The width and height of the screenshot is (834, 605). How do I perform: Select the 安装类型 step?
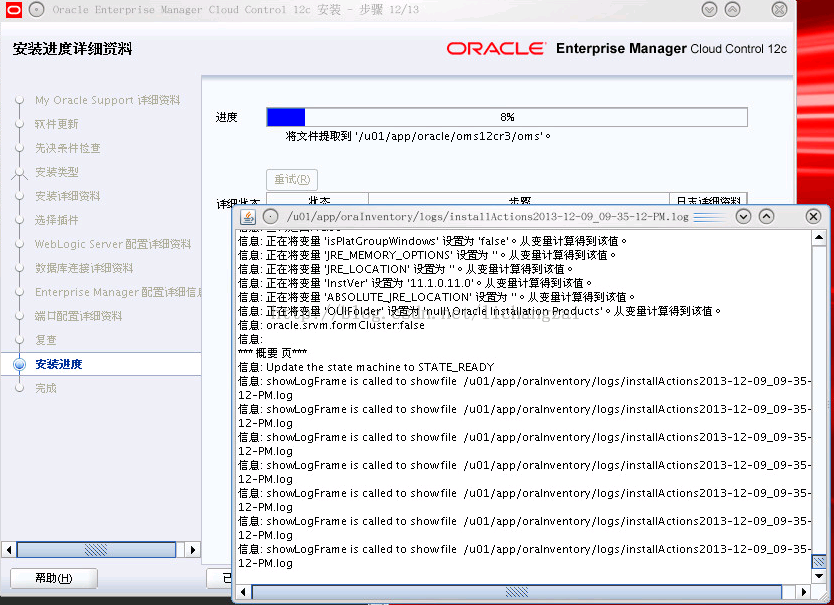click(x=56, y=172)
